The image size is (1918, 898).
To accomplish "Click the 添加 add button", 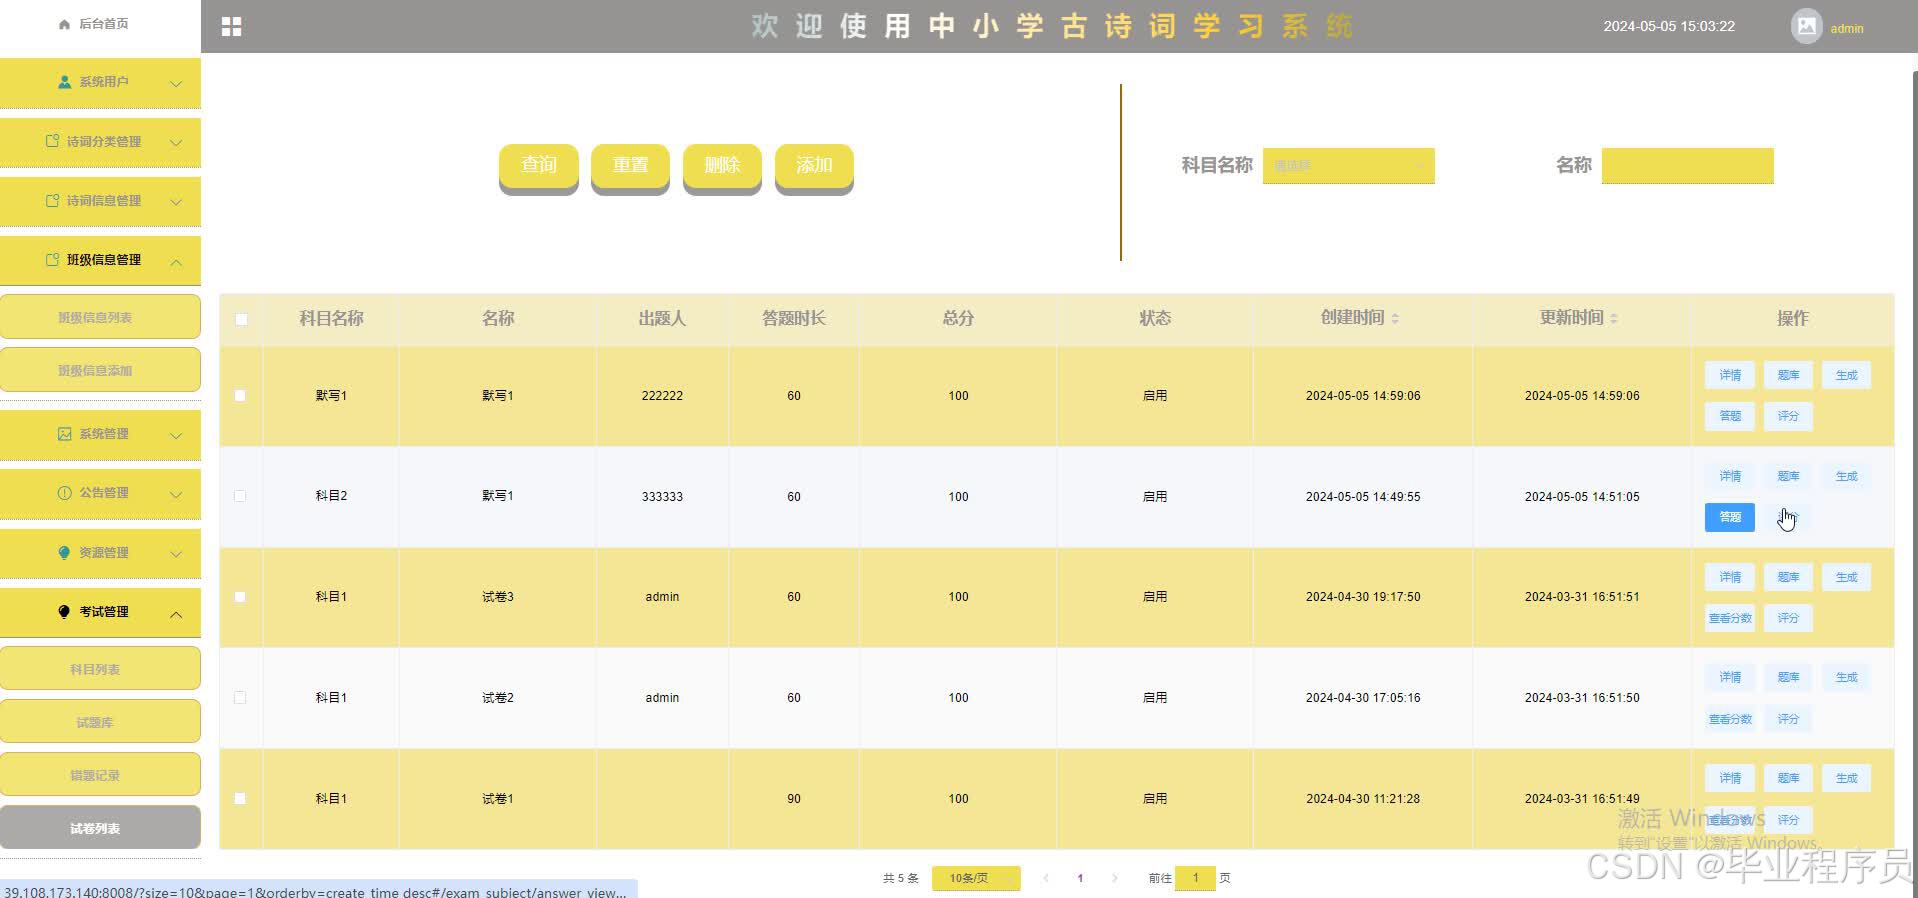I will tap(814, 166).
